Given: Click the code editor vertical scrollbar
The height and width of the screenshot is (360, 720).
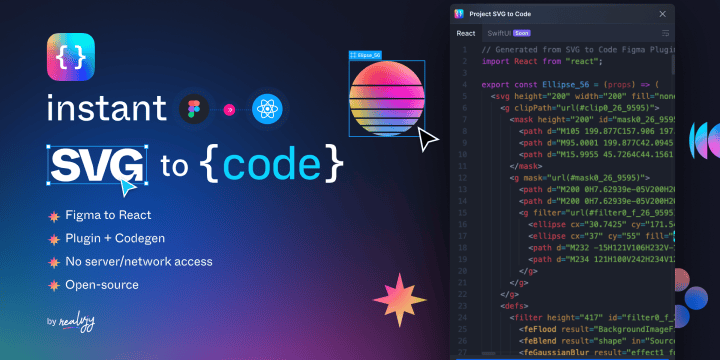Looking at the screenshot, I should click(x=673, y=64).
